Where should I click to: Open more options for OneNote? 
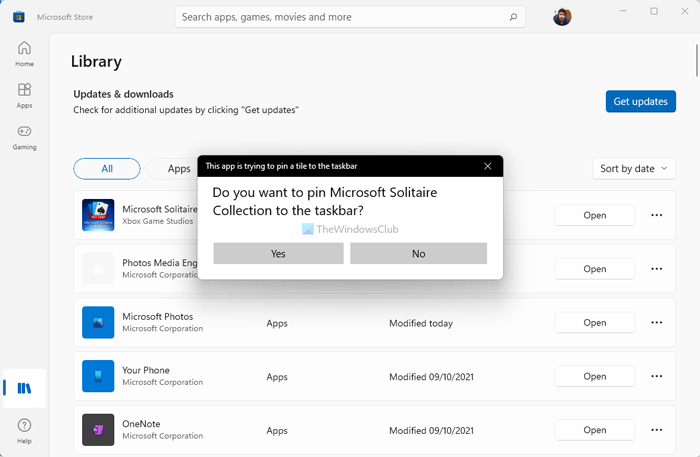pos(657,430)
